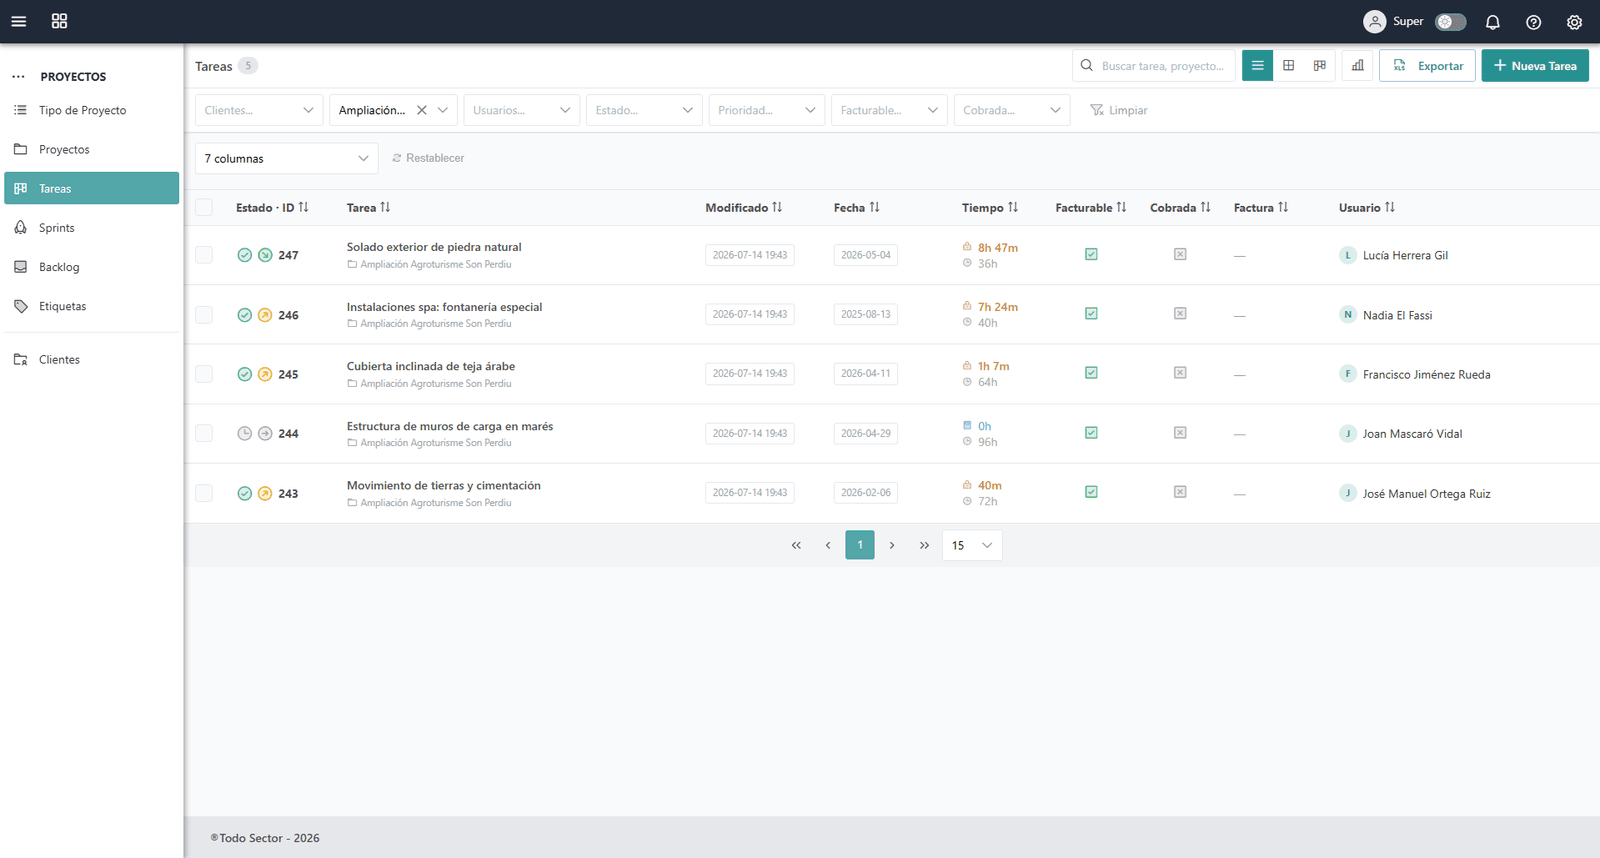Click the Super user avatar
This screenshot has height=858, width=1600.
pyautogui.click(x=1375, y=21)
